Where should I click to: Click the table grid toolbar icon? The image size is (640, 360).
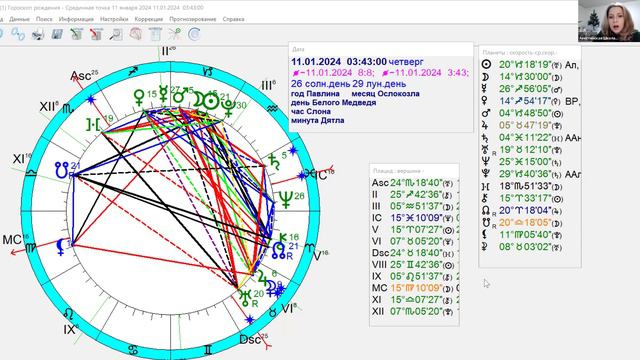tap(155, 34)
